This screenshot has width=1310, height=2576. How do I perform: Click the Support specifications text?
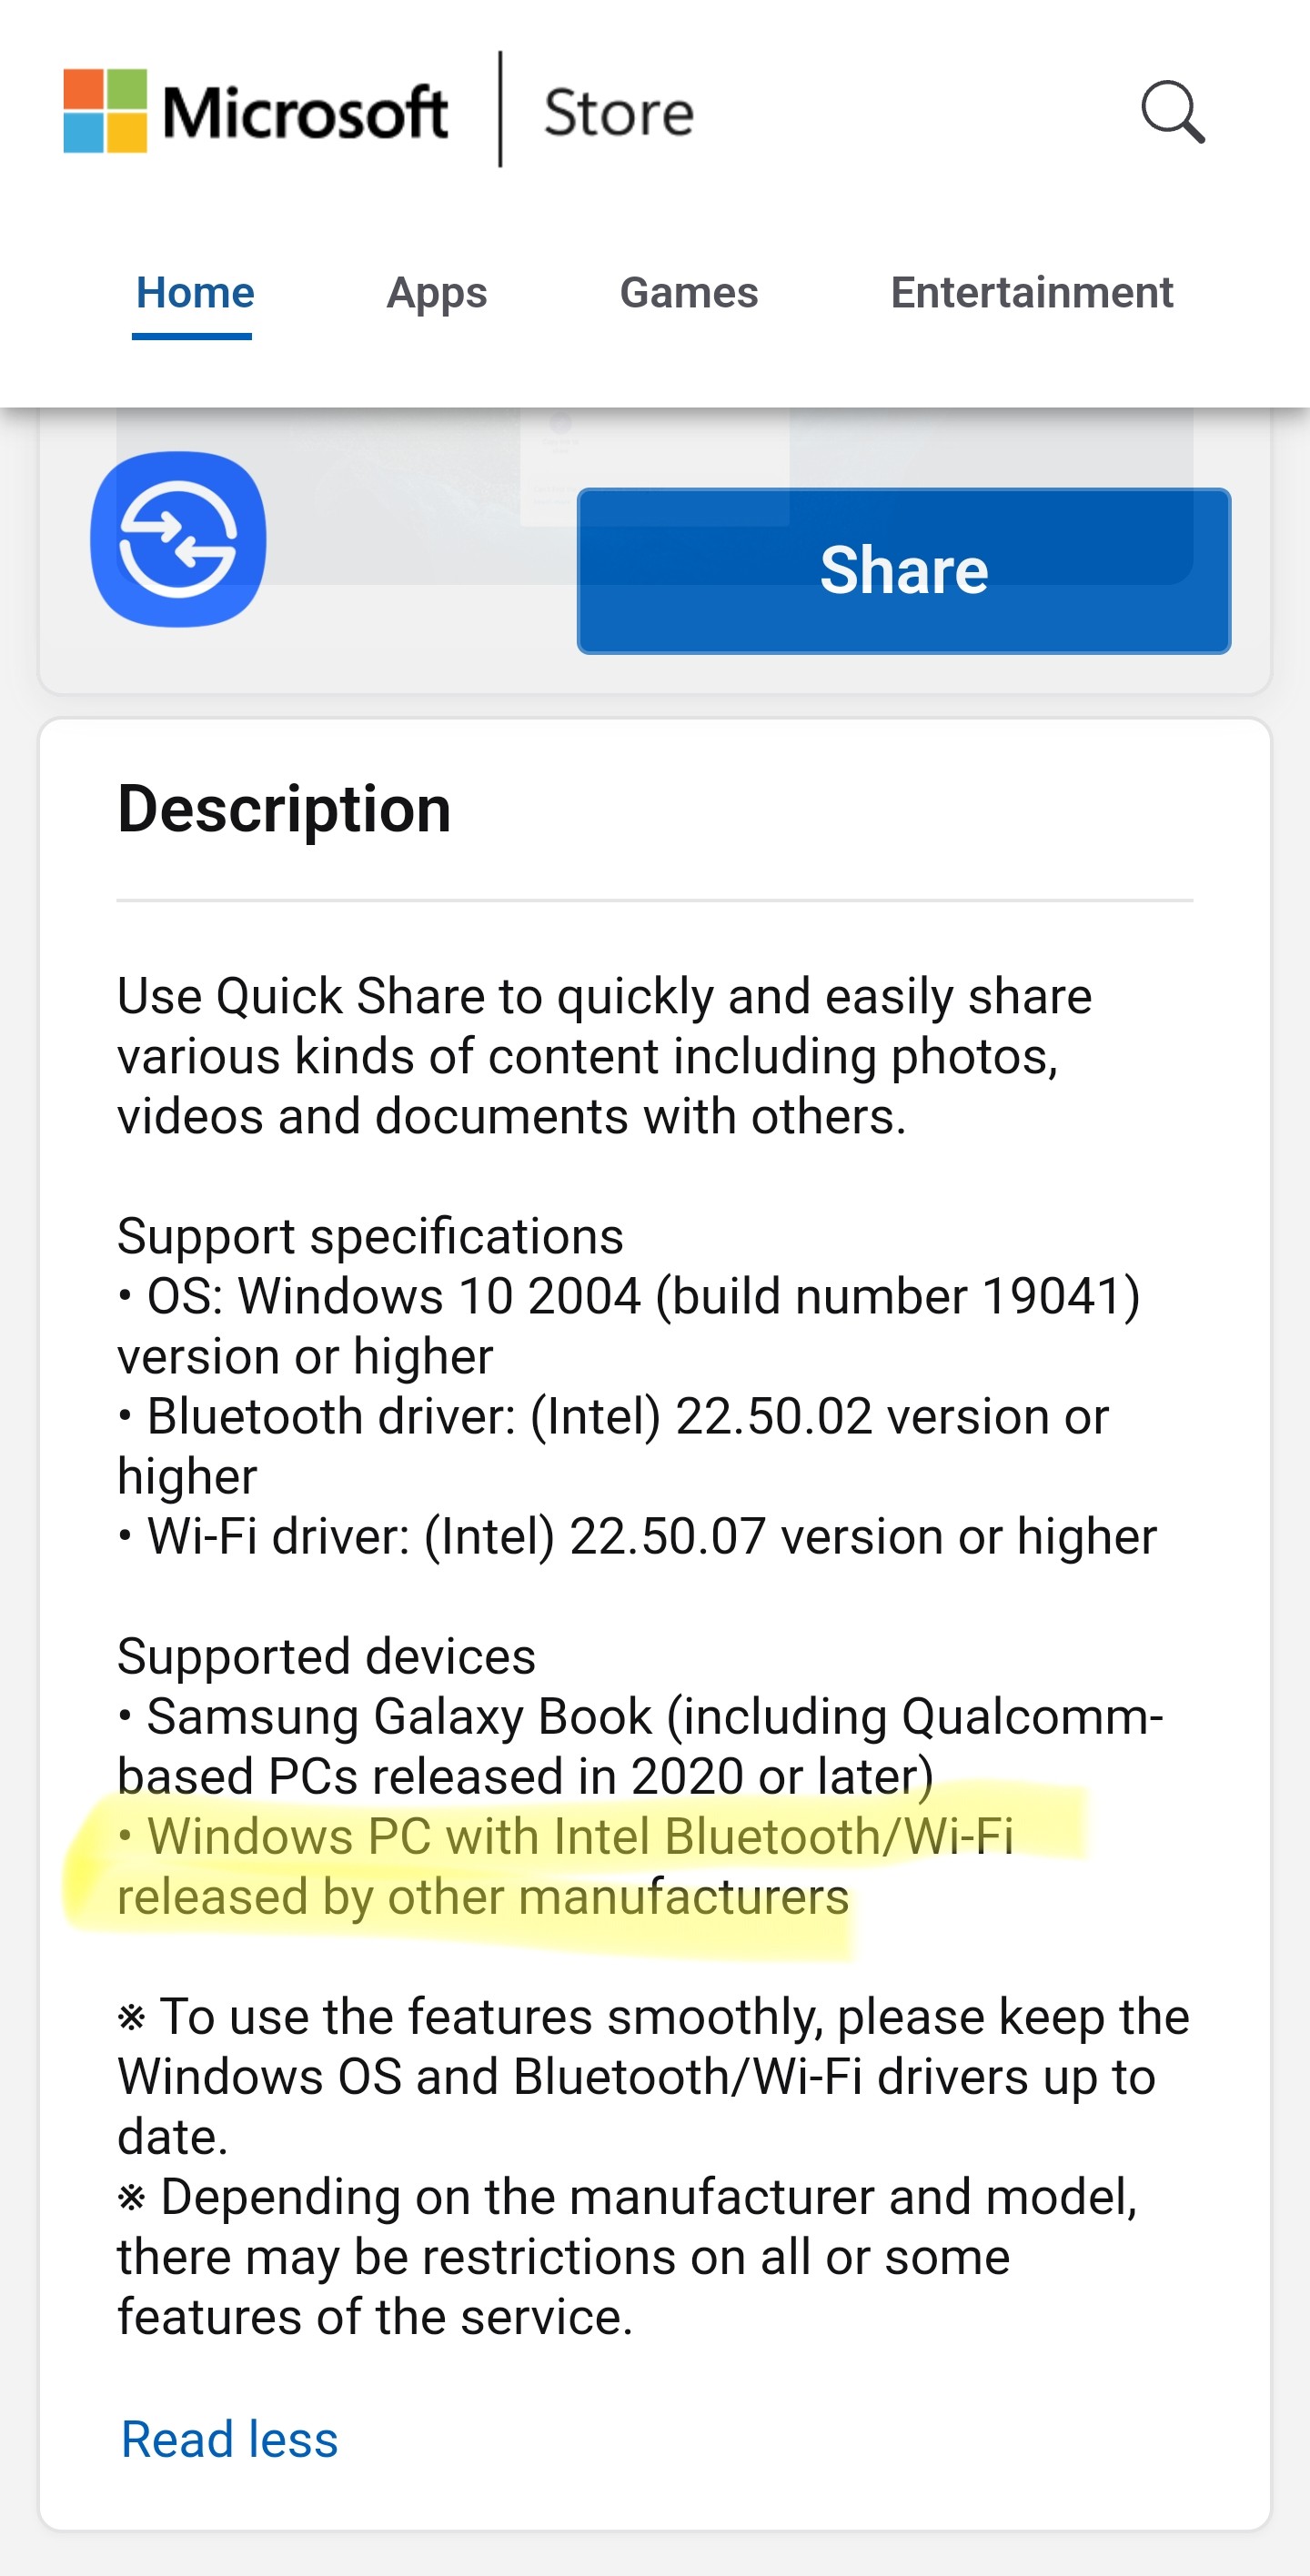[x=370, y=1236]
